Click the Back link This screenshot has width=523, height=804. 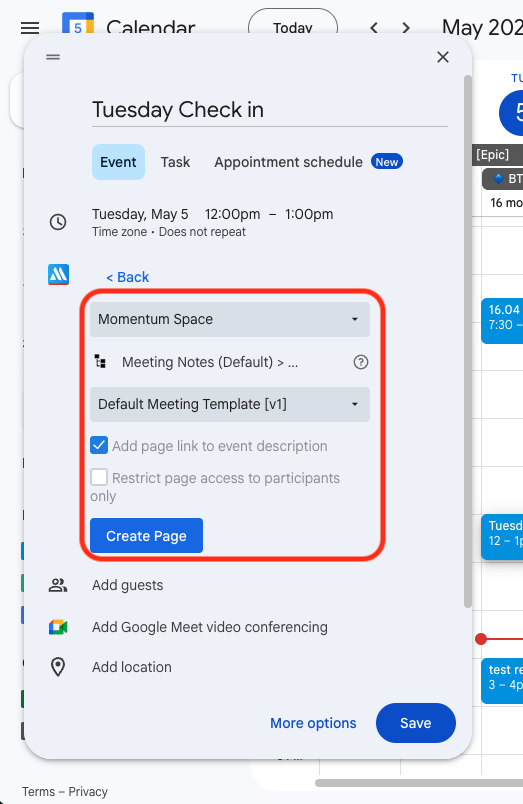tap(128, 277)
